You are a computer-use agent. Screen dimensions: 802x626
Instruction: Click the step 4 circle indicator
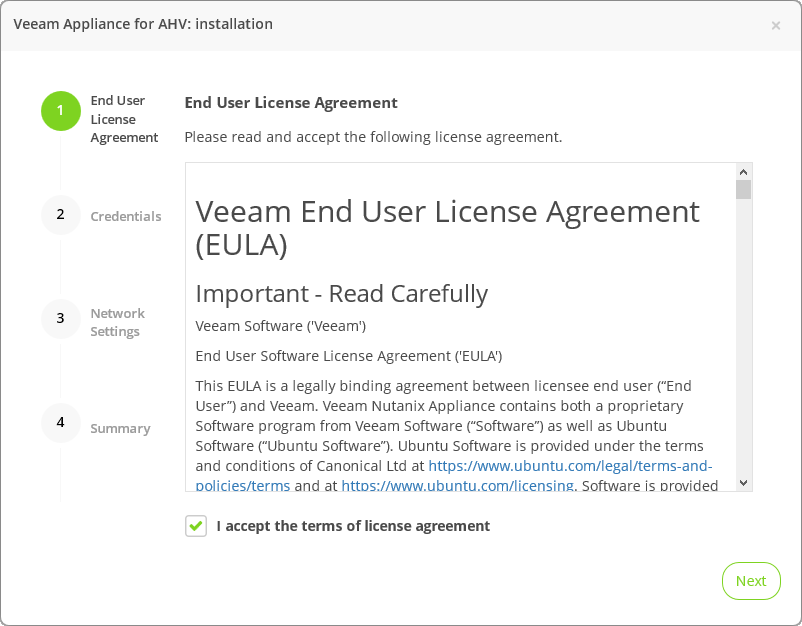(60, 423)
